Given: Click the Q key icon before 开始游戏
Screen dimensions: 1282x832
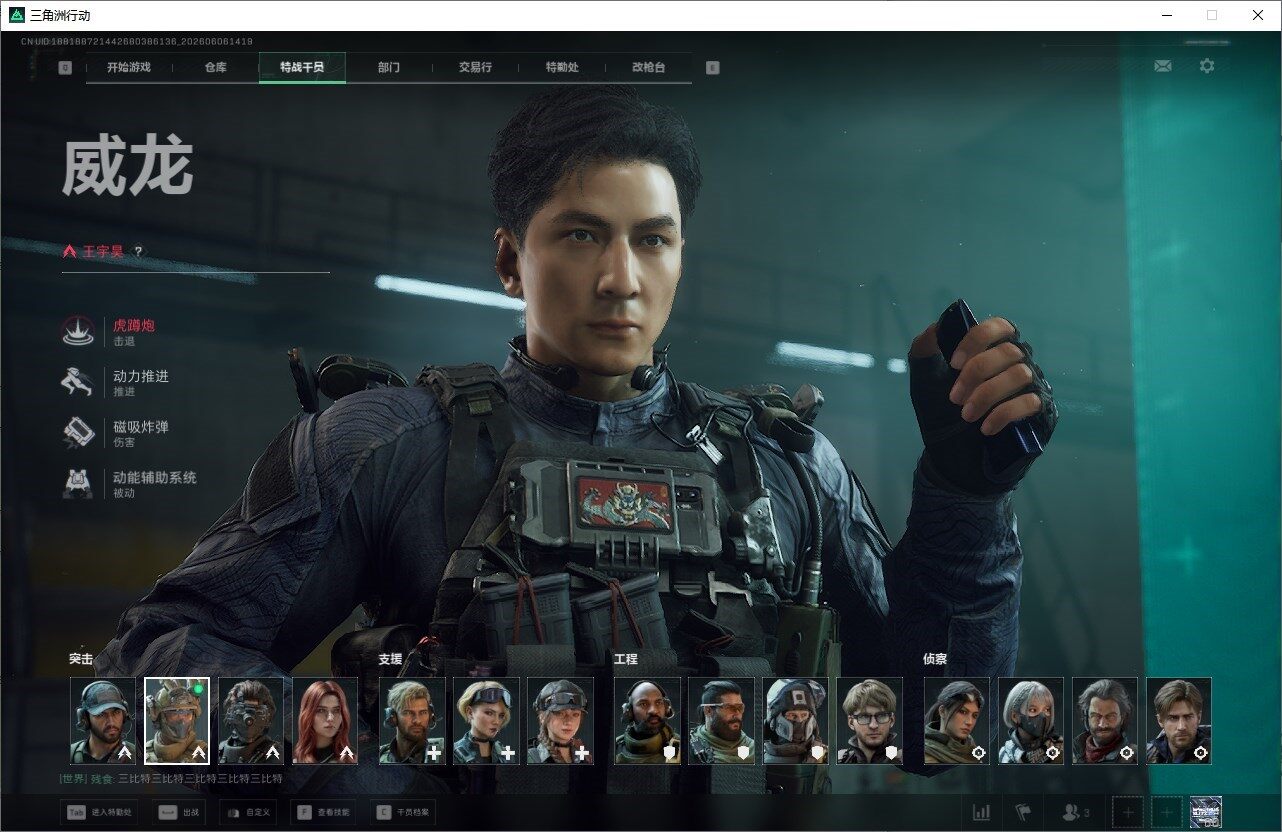Looking at the screenshot, I should (65, 68).
